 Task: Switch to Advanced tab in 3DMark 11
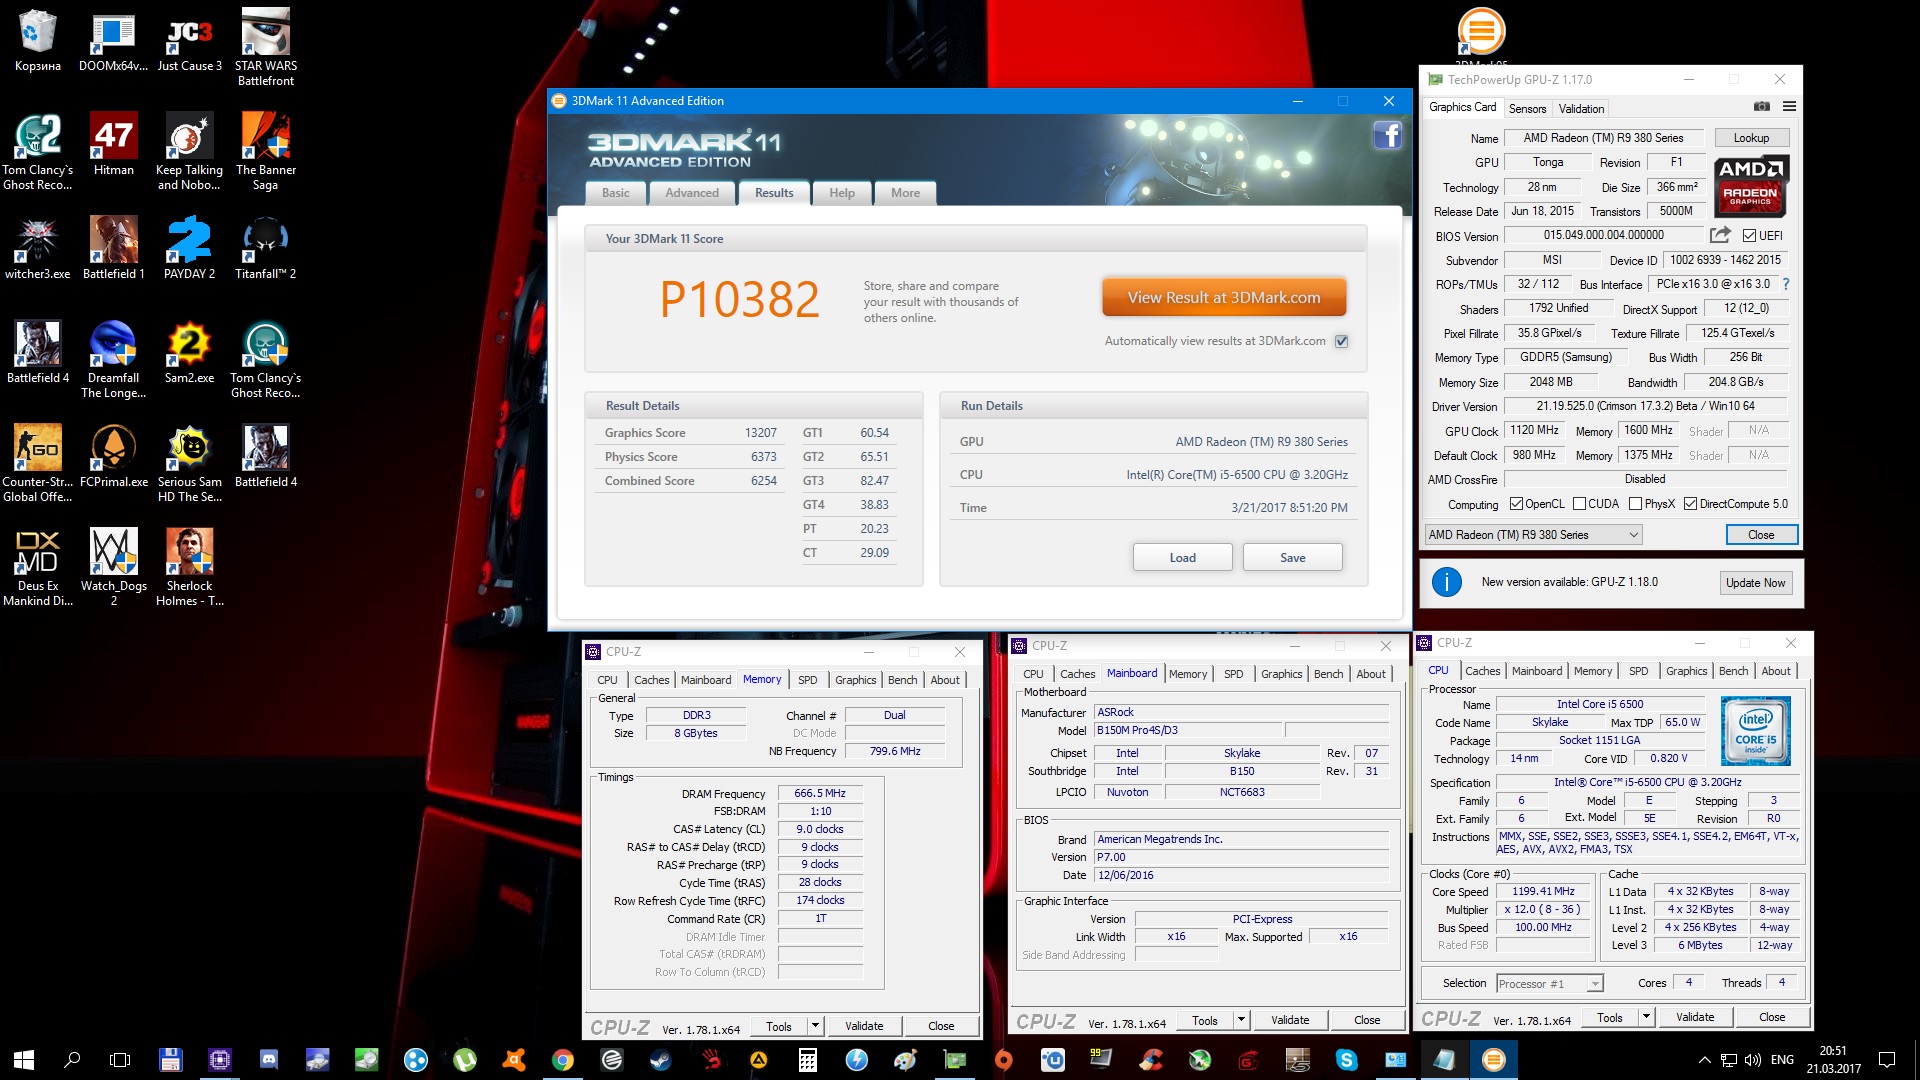pos(692,193)
